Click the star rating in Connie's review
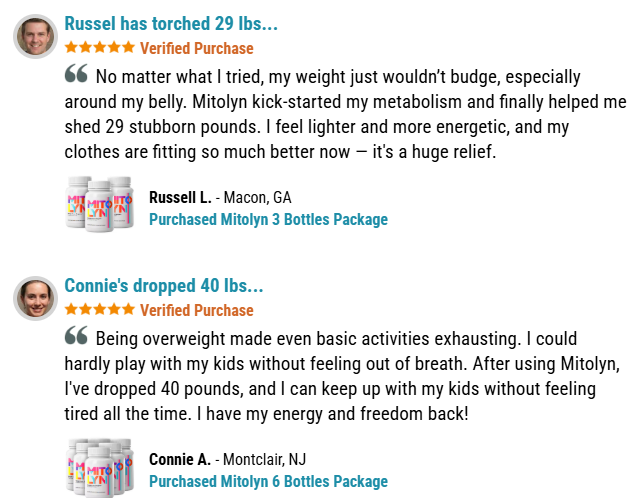The image size is (638, 498). [x=99, y=310]
